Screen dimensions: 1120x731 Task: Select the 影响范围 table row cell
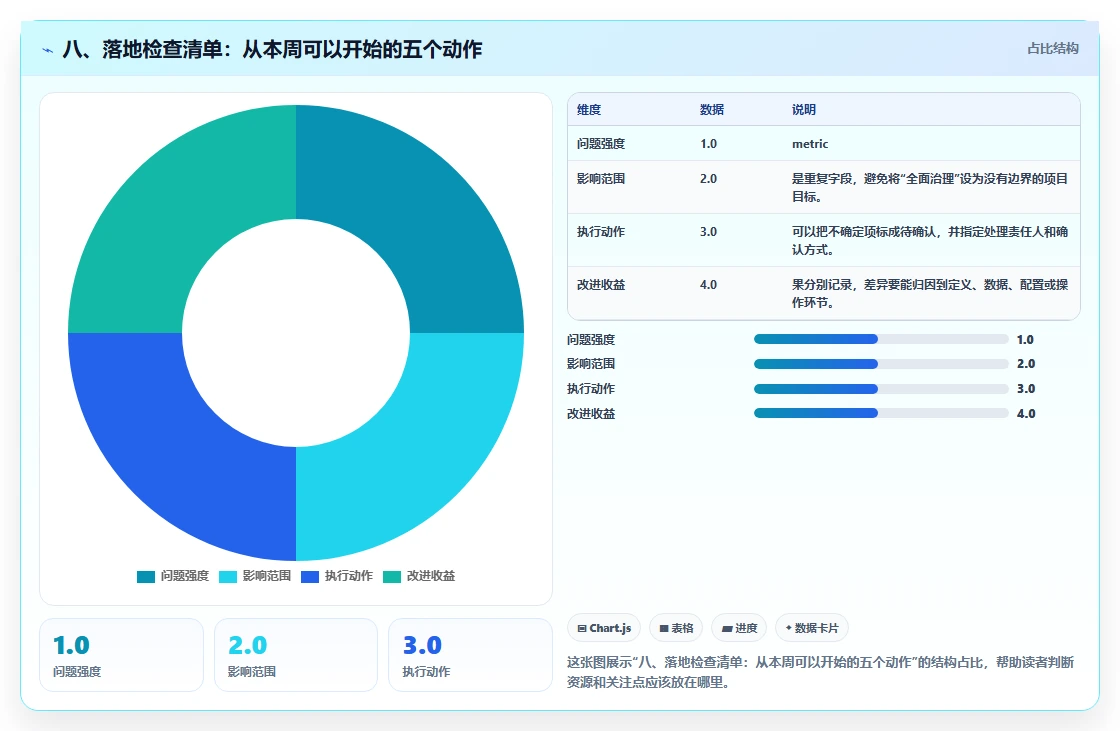(x=601, y=179)
